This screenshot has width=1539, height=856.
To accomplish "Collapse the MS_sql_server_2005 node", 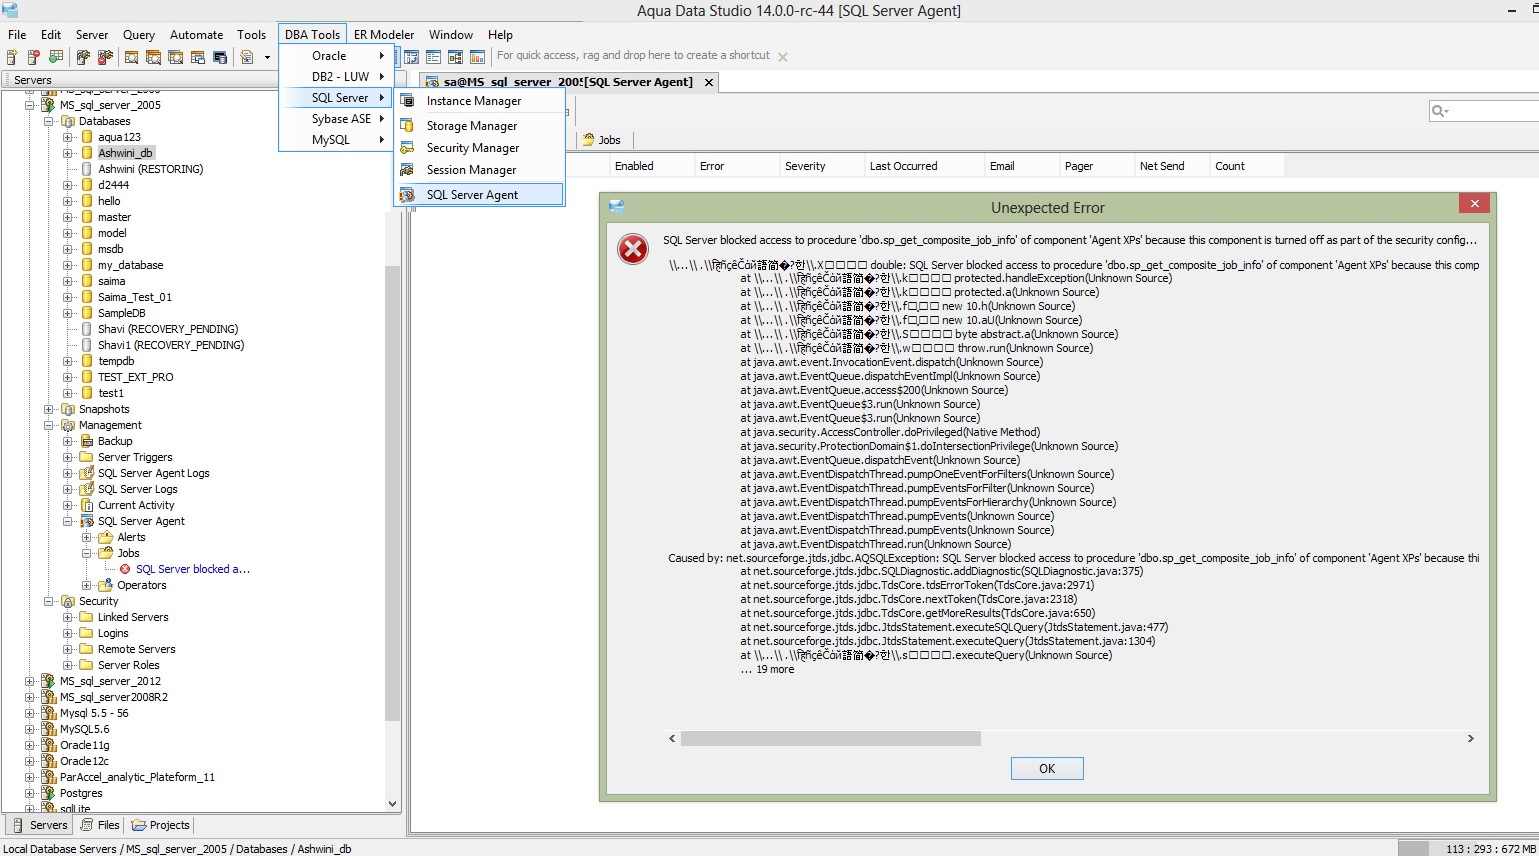I will click(x=30, y=105).
